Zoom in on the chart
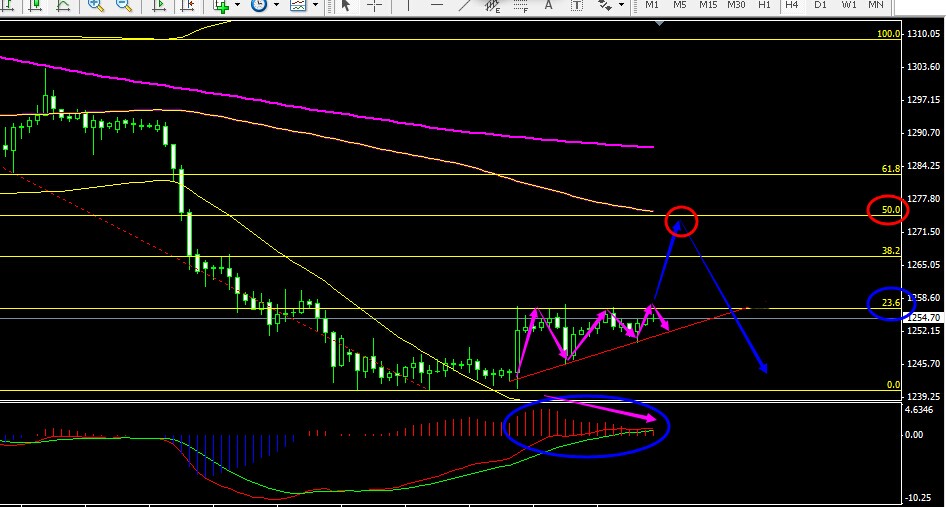946x507 pixels. (x=96, y=5)
